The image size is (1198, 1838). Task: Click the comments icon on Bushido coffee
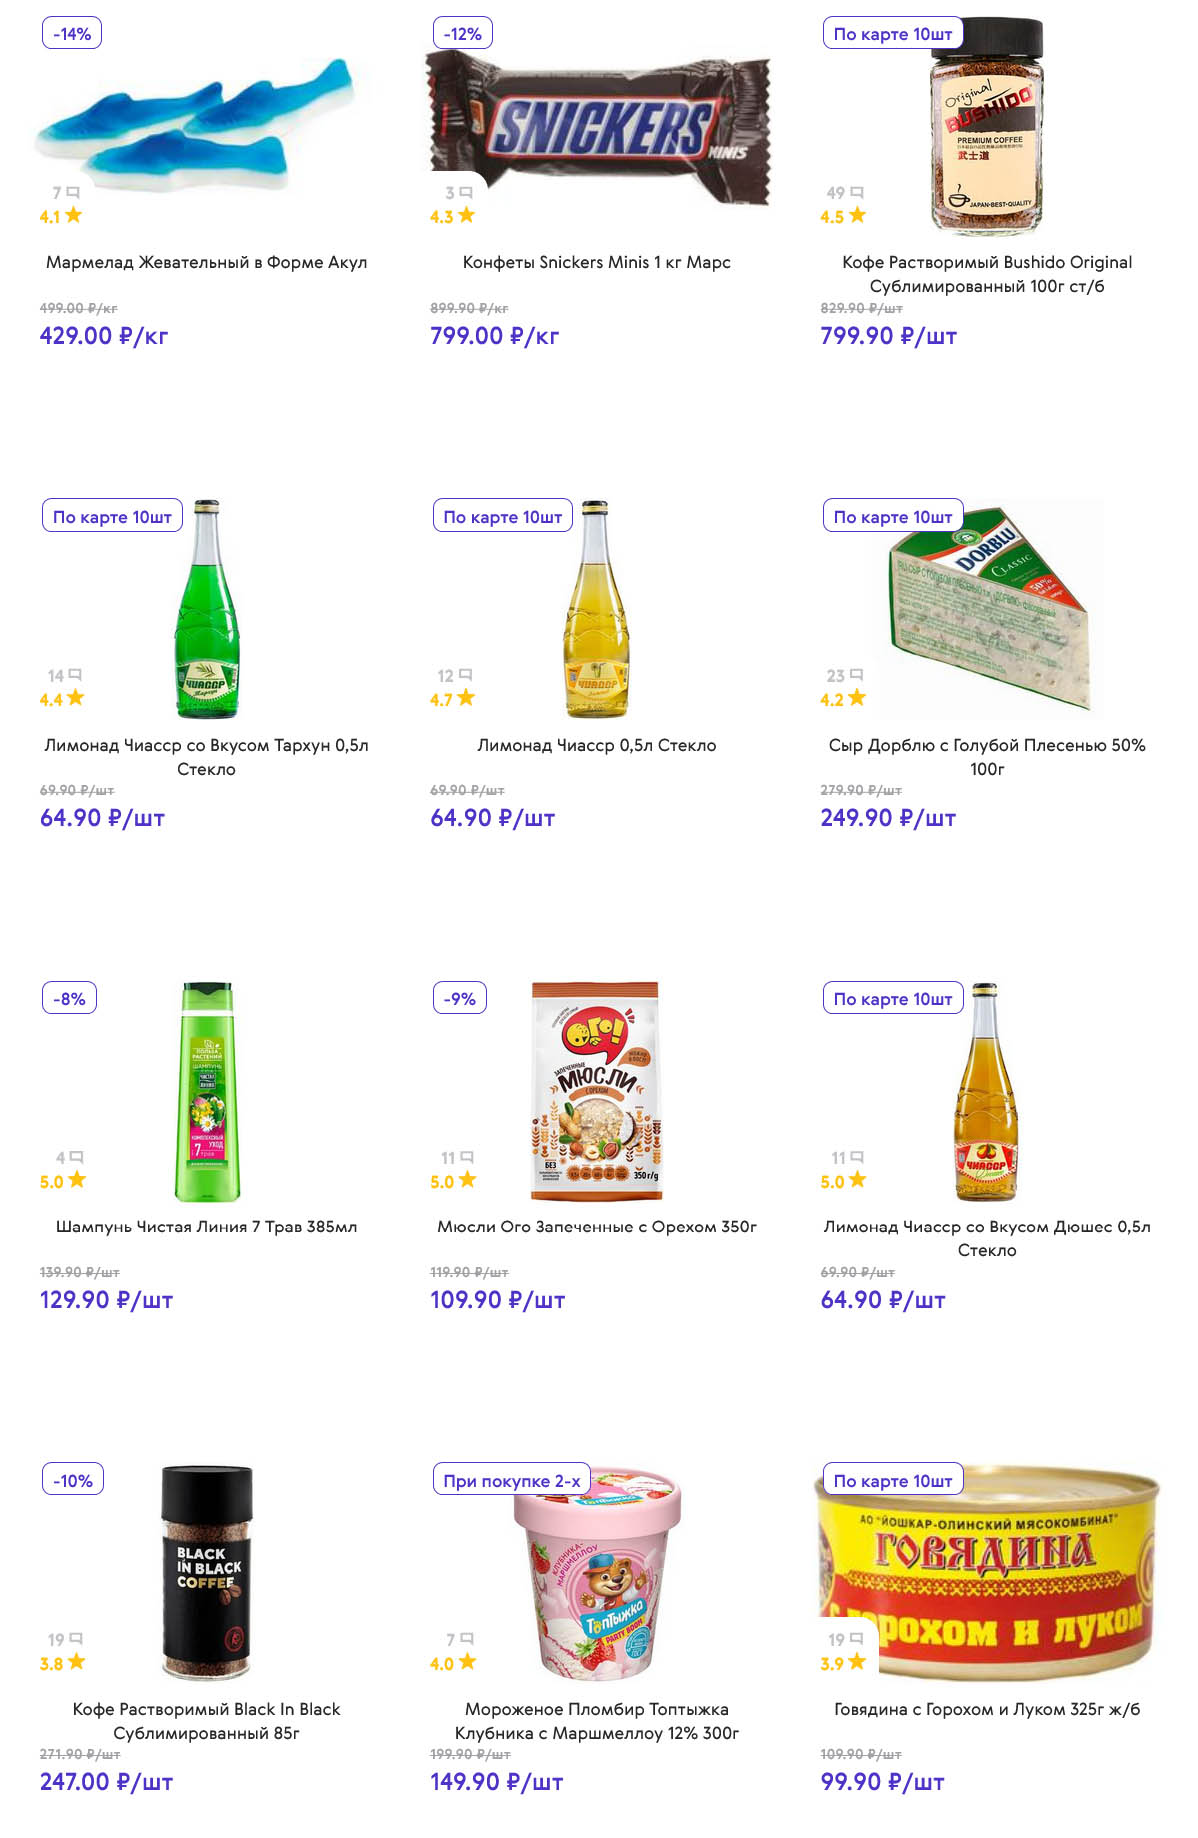coord(857,193)
